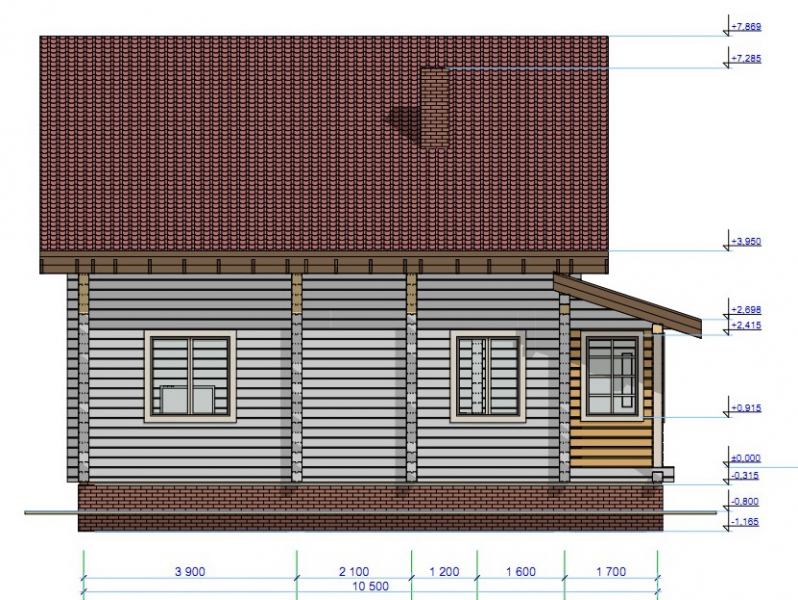Click the -1,165 foundation bottom label
This screenshot has height=600, width=798.
(745, 522)
